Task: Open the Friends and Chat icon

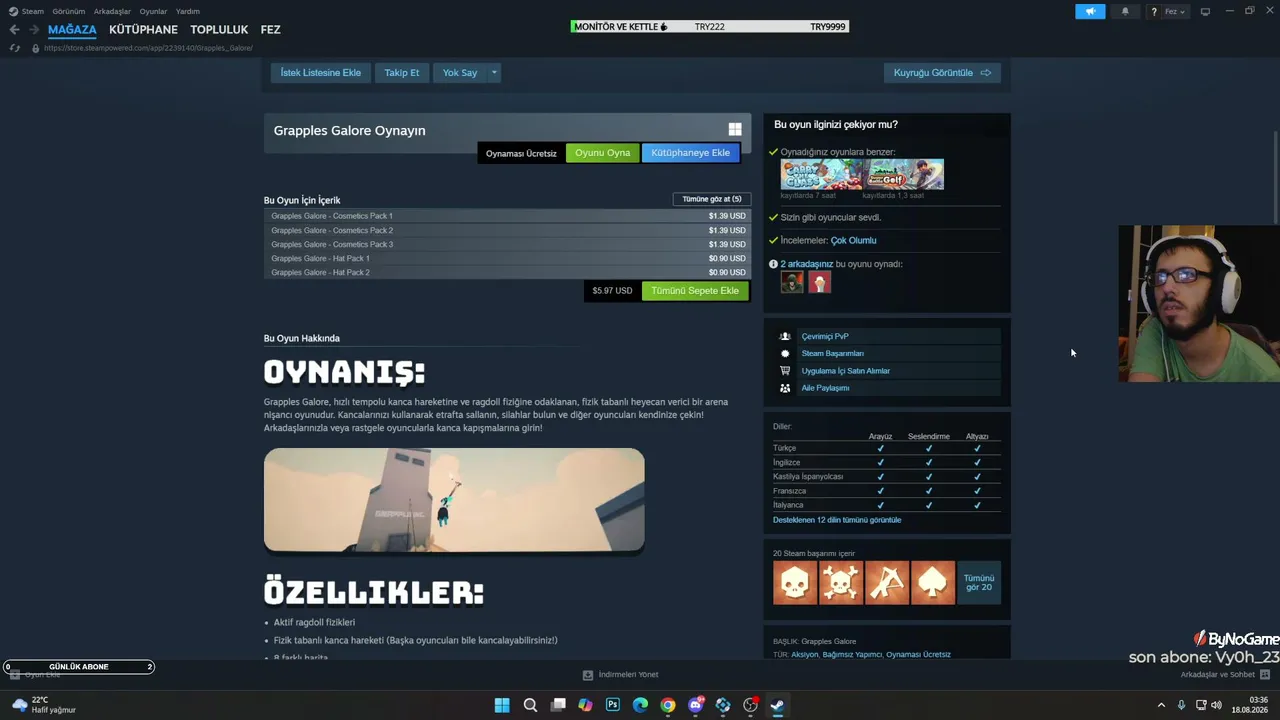Action: (x=1264, y=674)
